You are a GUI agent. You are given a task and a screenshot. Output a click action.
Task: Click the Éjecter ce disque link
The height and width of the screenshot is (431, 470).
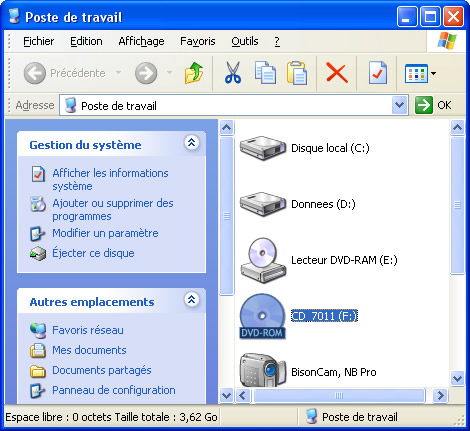point(93,253)
